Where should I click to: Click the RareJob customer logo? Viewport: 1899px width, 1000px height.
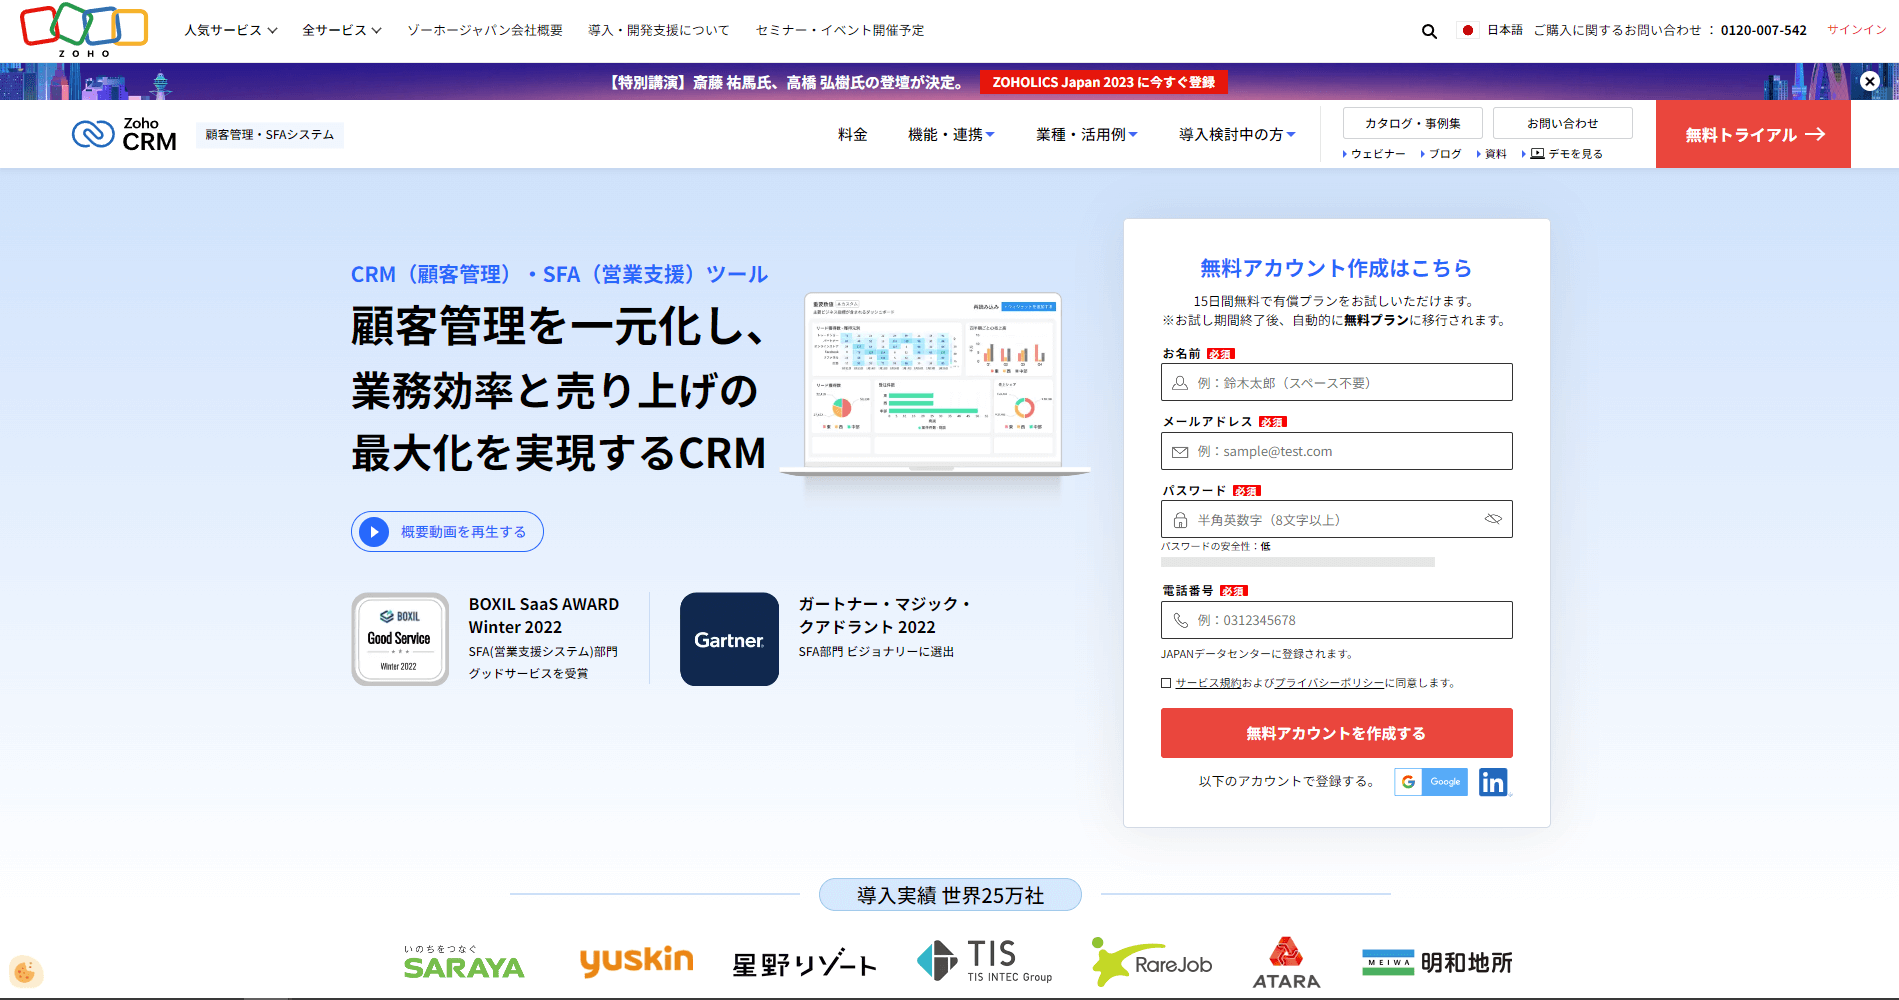pyautogui.click(x=1151, y=962)
